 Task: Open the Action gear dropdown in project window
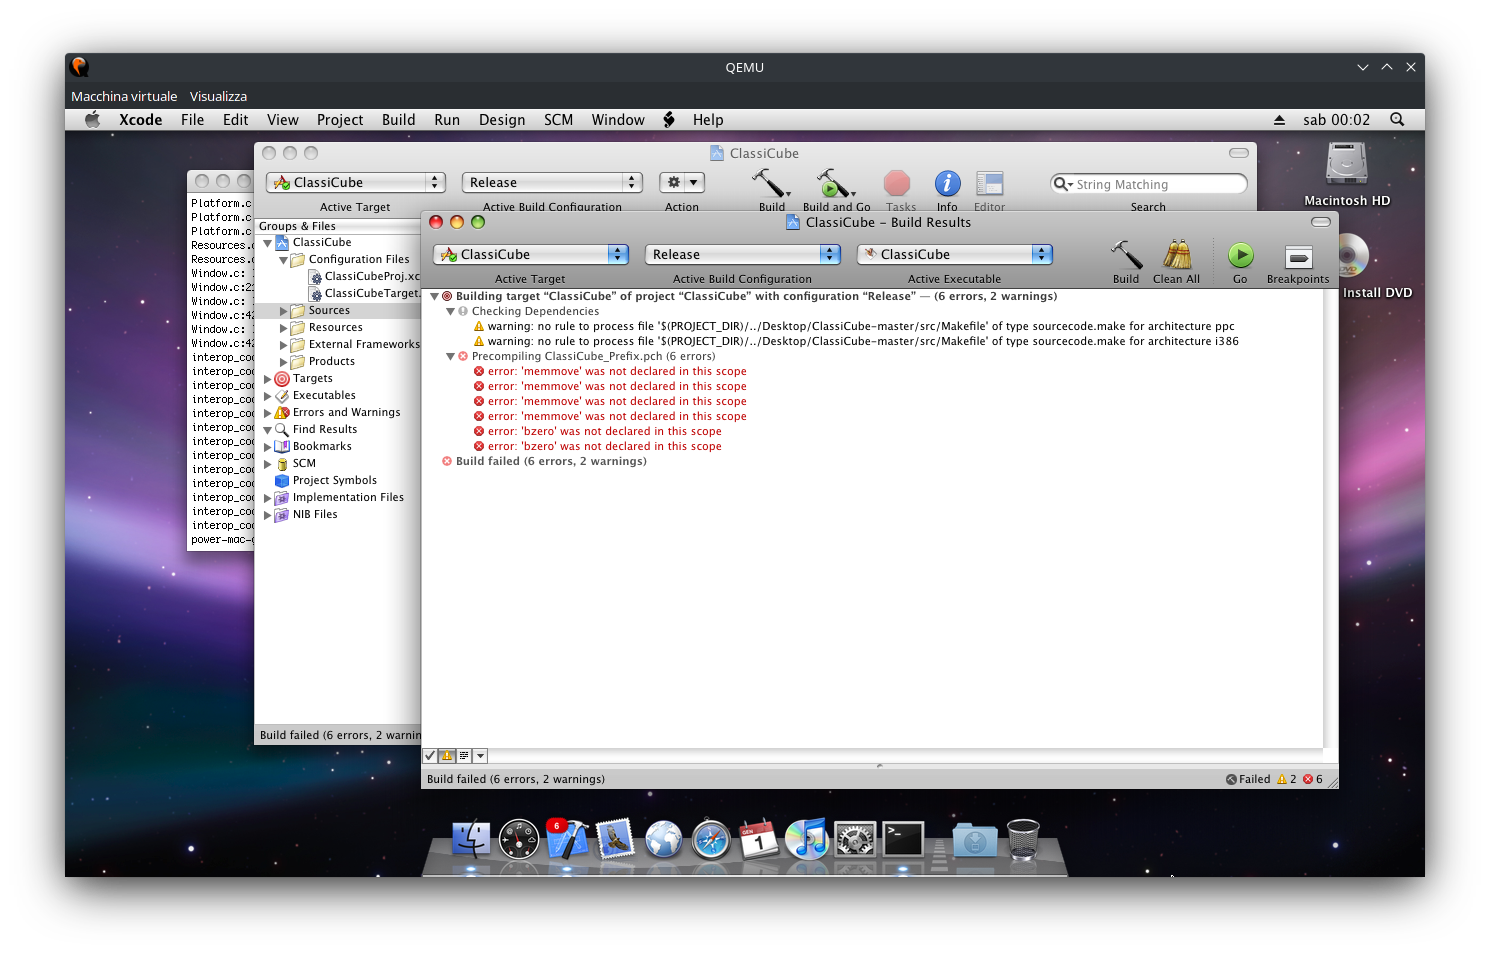click(682, 183)
